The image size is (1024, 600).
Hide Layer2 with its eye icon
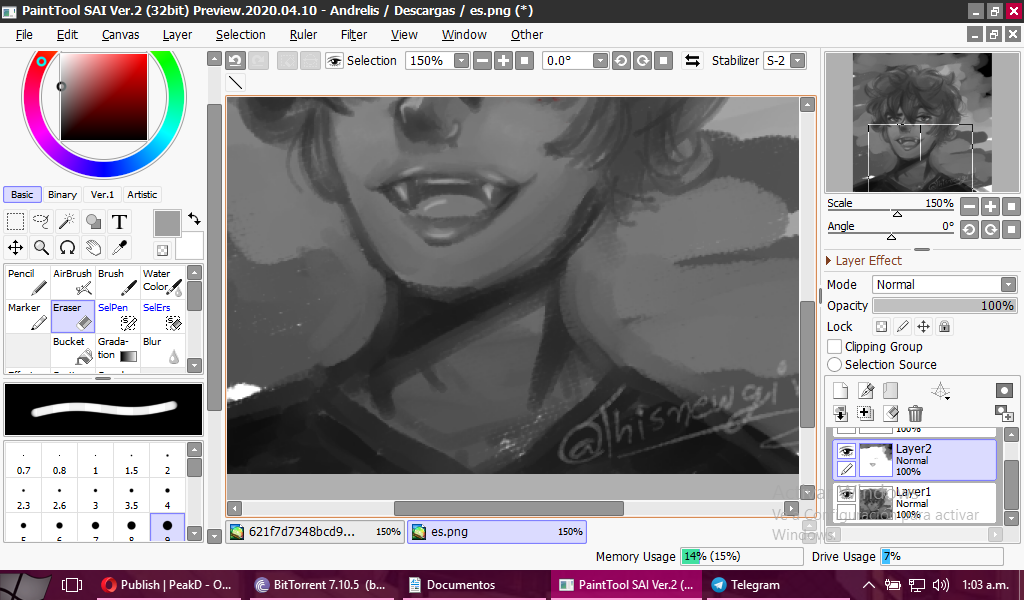(x=846, y=451)
